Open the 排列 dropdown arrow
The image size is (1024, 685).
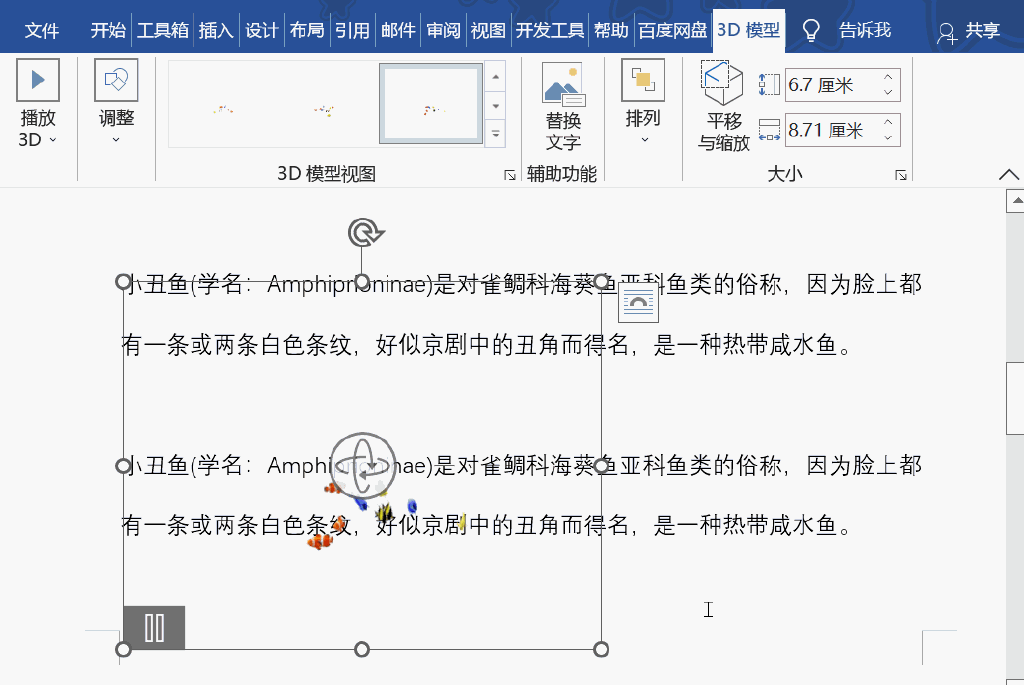click(x=646, y=140)
